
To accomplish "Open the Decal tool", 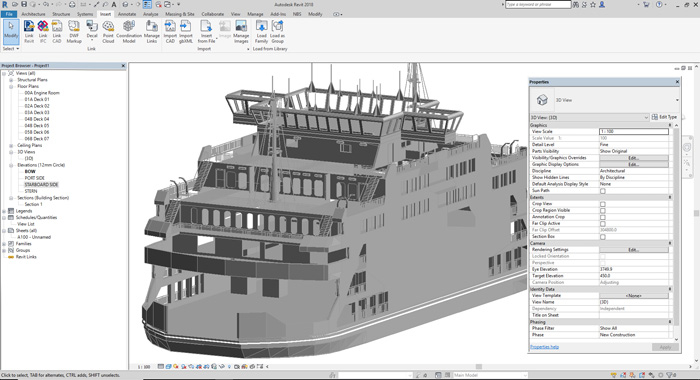I will pyautogui.click(x=92, y=30).
